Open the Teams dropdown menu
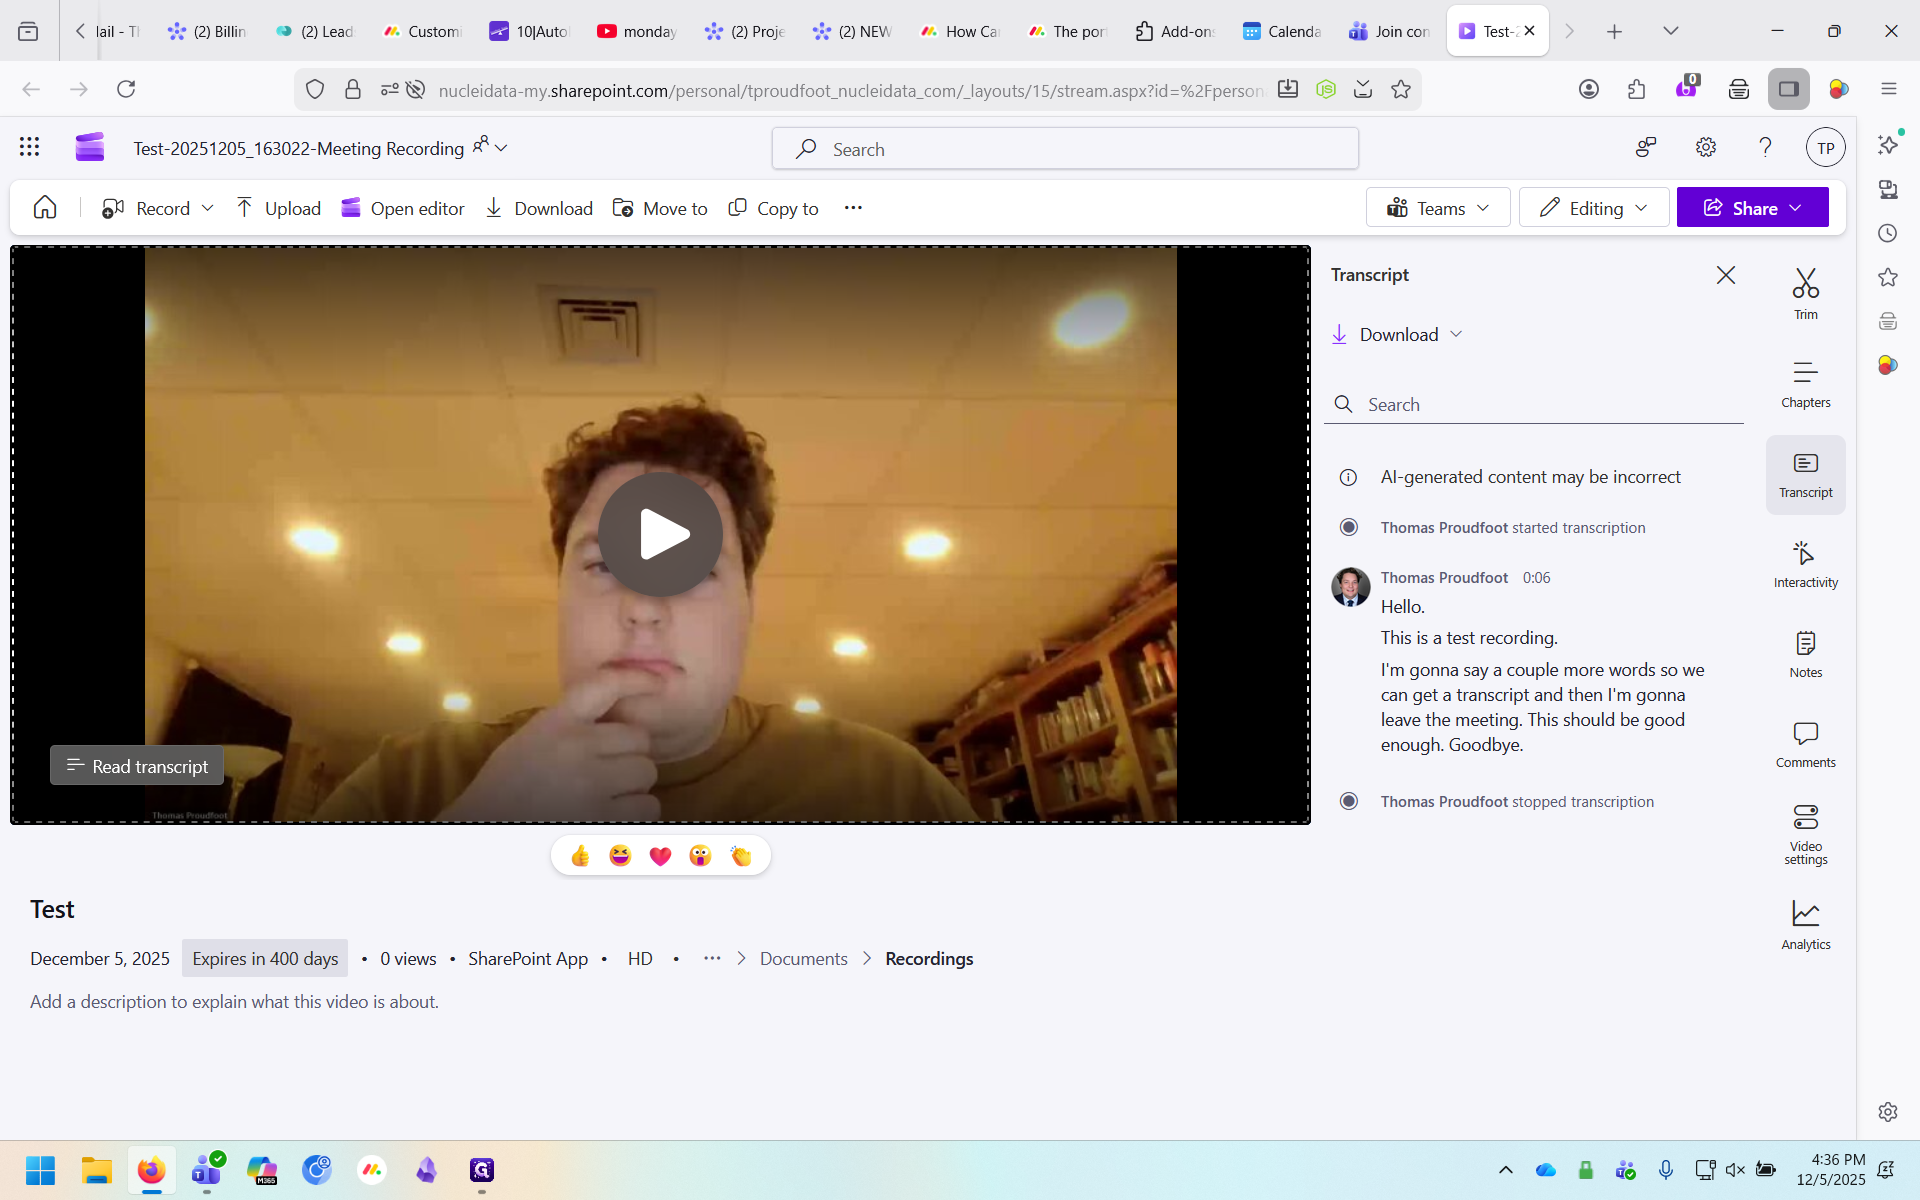Screen dimensions: 1920x1200 [1438, 208]
